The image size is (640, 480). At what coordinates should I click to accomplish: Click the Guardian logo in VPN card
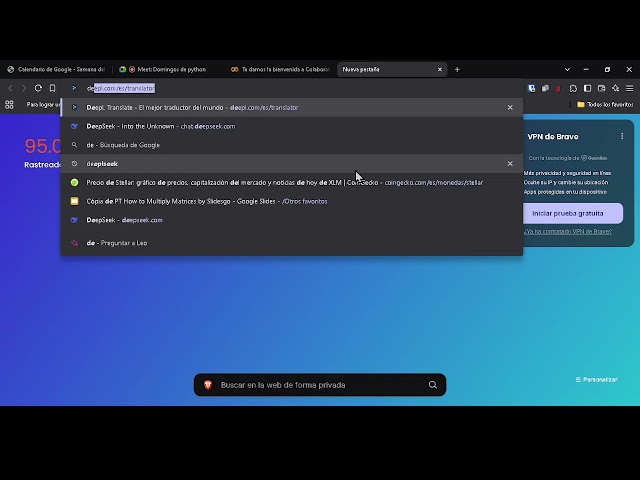coord(594,158)
